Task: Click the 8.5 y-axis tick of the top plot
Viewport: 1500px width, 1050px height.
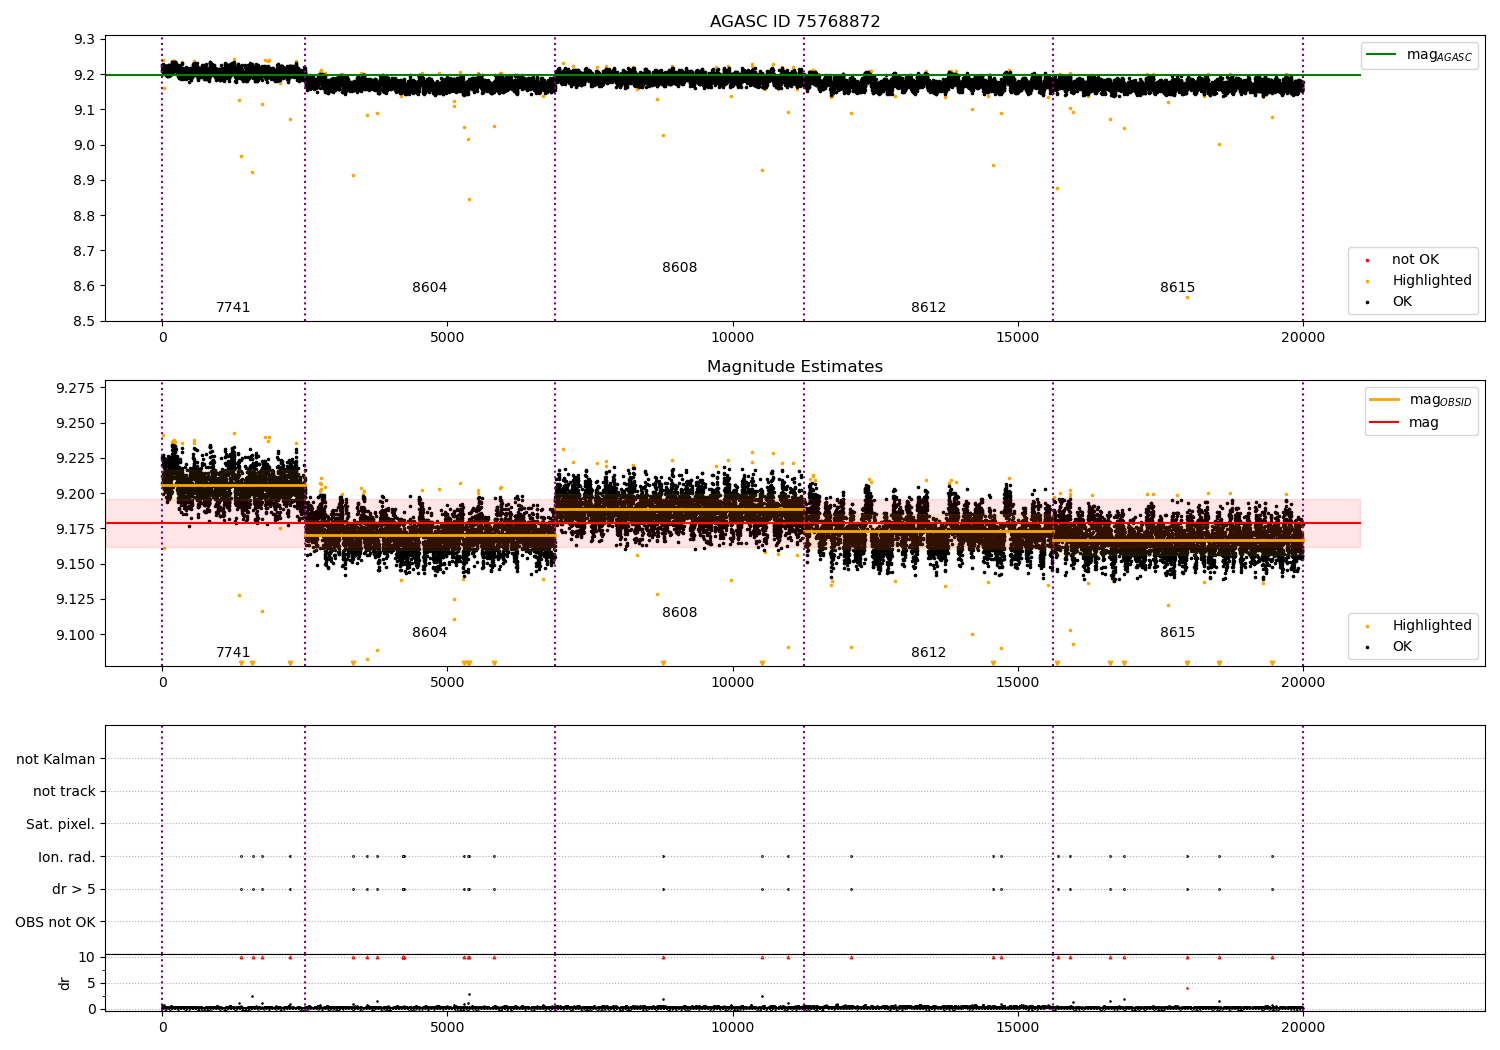Action: pyautogui.click(x=85, y=321)
